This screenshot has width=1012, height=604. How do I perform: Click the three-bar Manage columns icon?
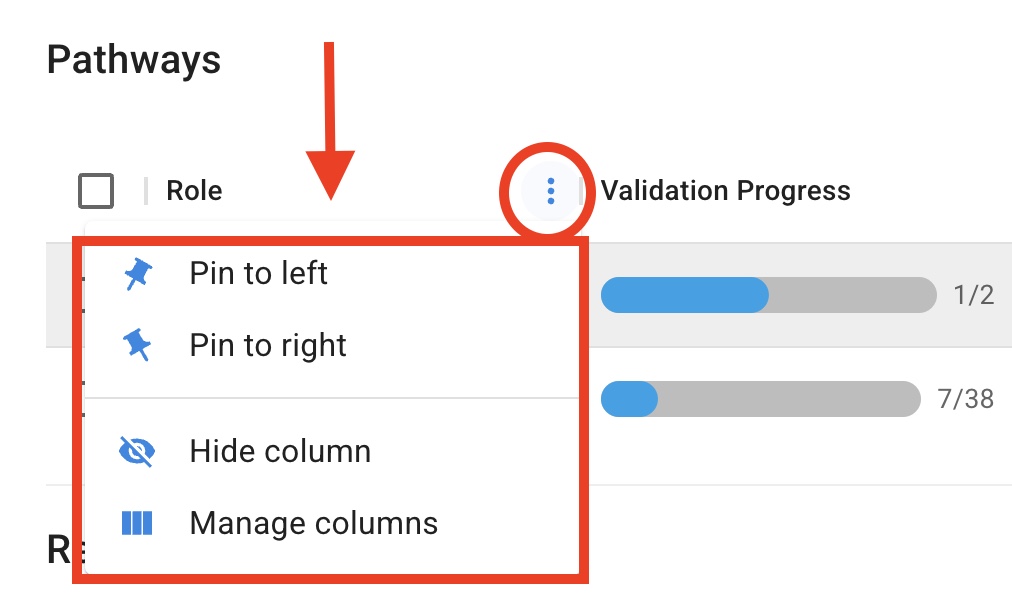137,523
